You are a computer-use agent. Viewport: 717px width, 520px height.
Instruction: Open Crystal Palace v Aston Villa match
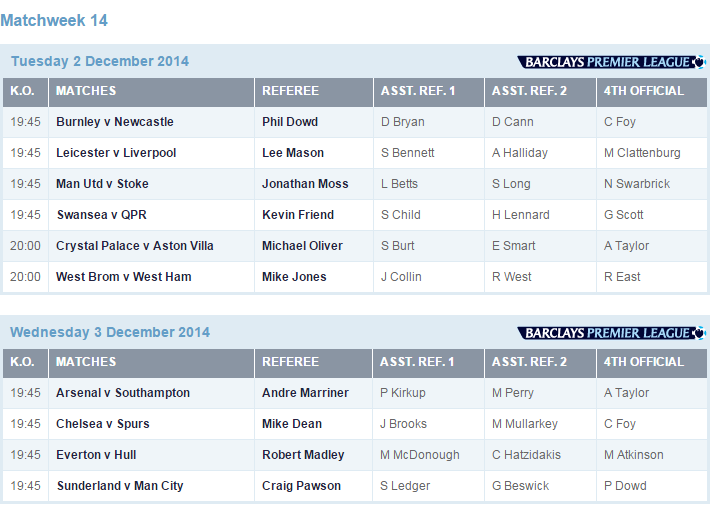143,246
